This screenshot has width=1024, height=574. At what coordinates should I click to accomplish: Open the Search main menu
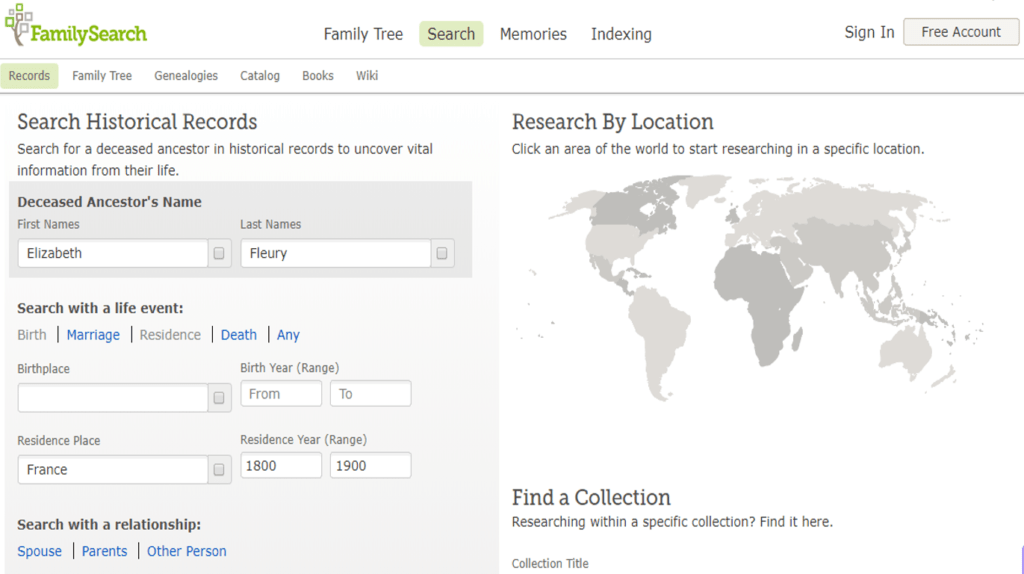point(451,34)
